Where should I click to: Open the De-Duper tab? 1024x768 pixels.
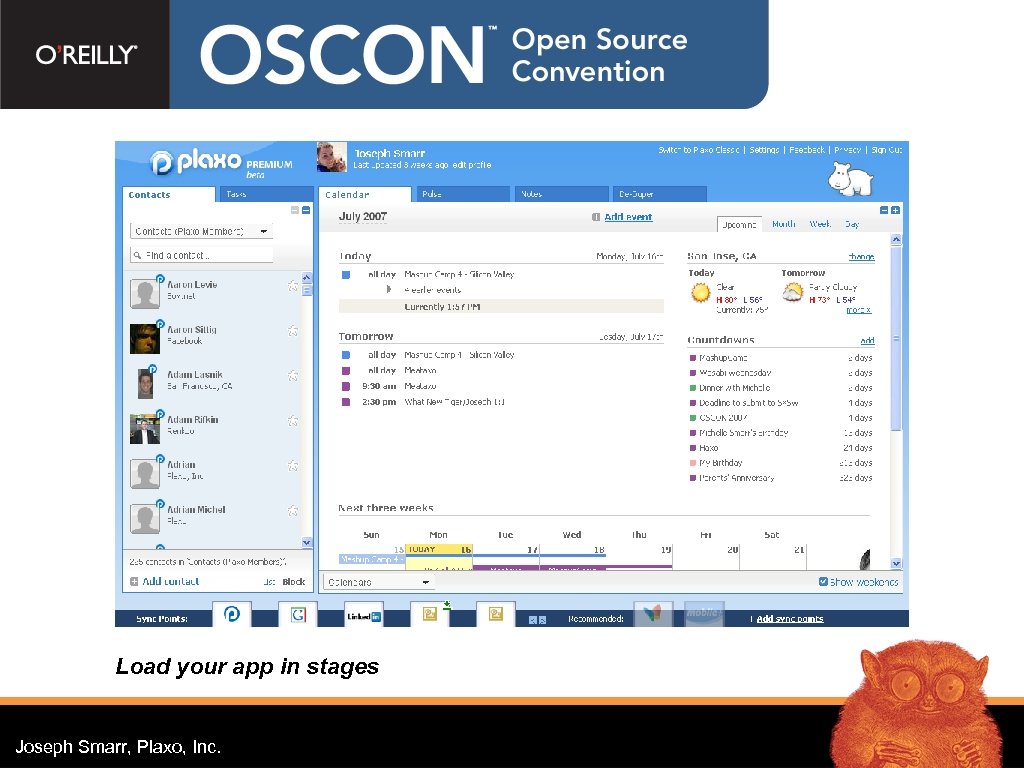(x=660, y=194)
